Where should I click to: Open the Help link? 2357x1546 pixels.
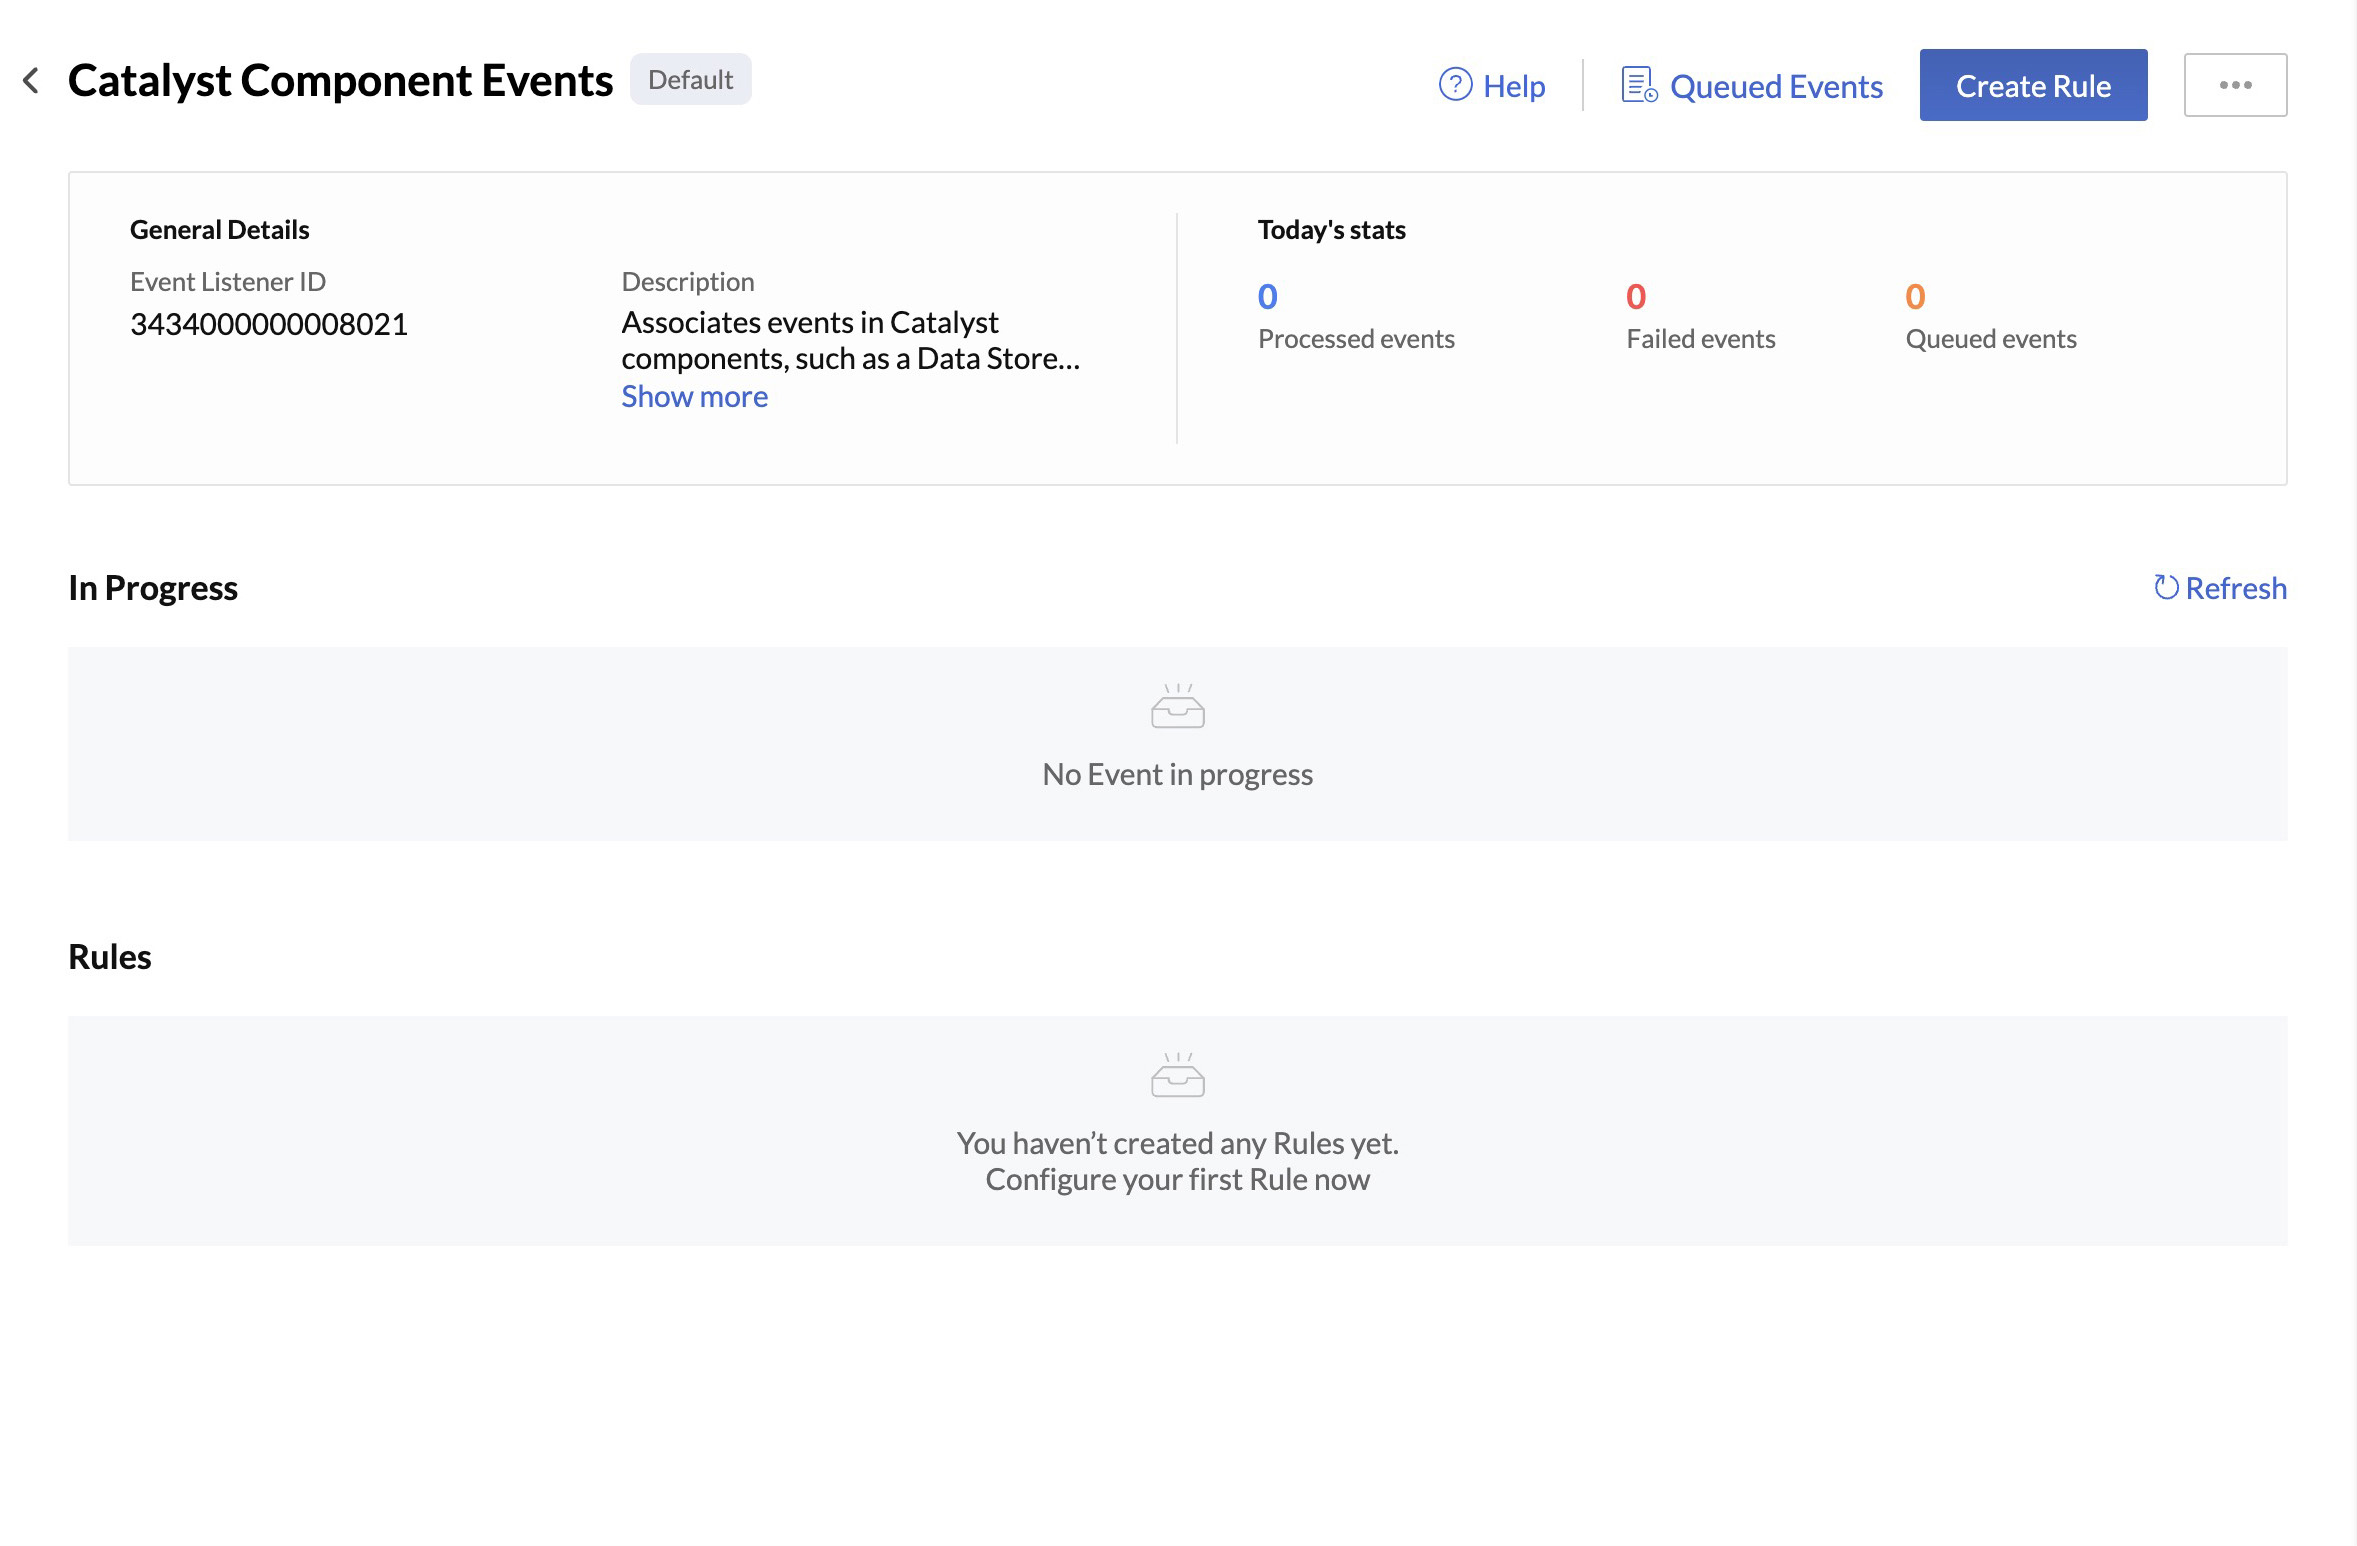click(1491, 86)
